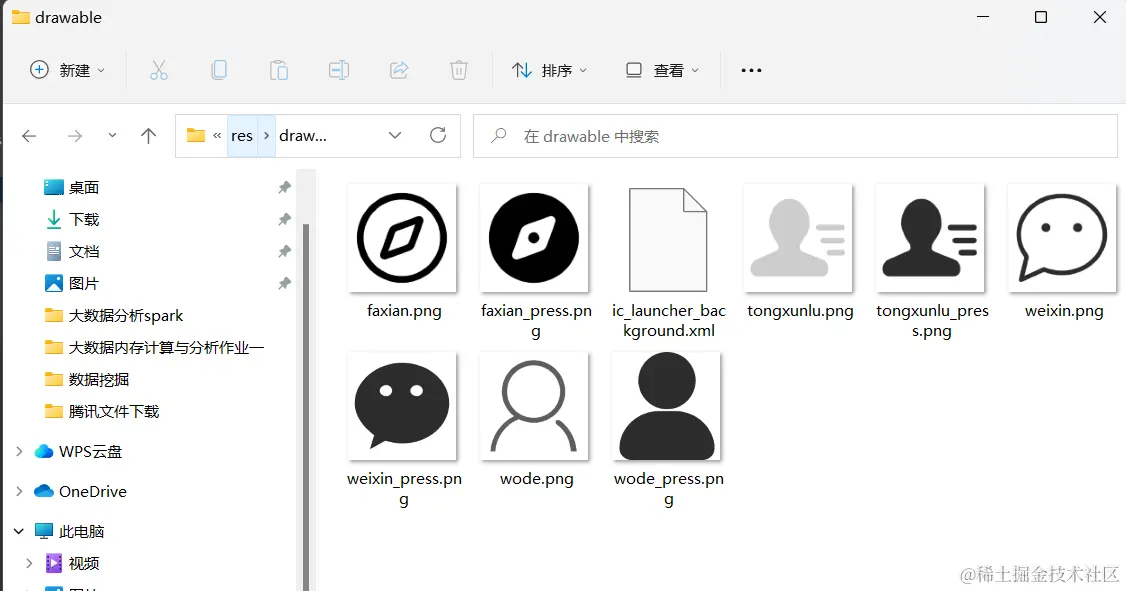
Task: Click the Rename icon in toolbar
Action: [339, 70]
